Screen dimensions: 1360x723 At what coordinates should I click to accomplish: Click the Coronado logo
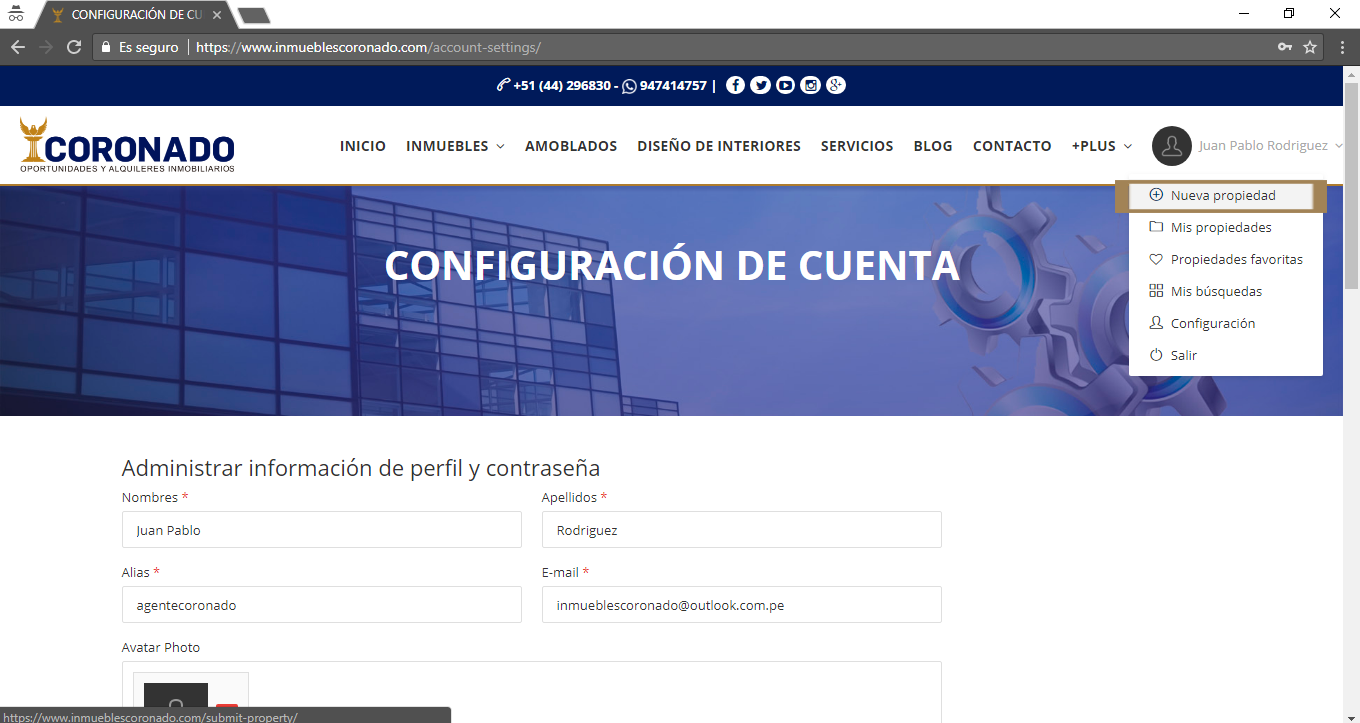[x=127, y=146]
